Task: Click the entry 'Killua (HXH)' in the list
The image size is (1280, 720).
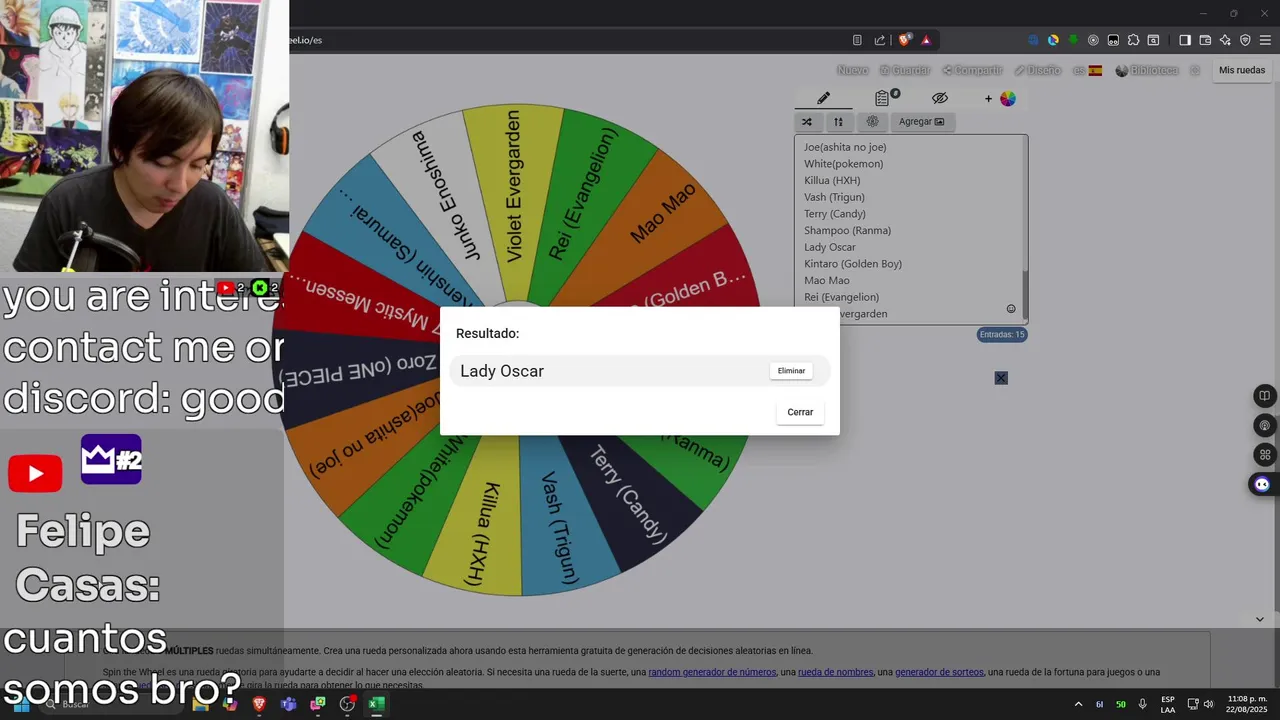Action: (832, 180)
